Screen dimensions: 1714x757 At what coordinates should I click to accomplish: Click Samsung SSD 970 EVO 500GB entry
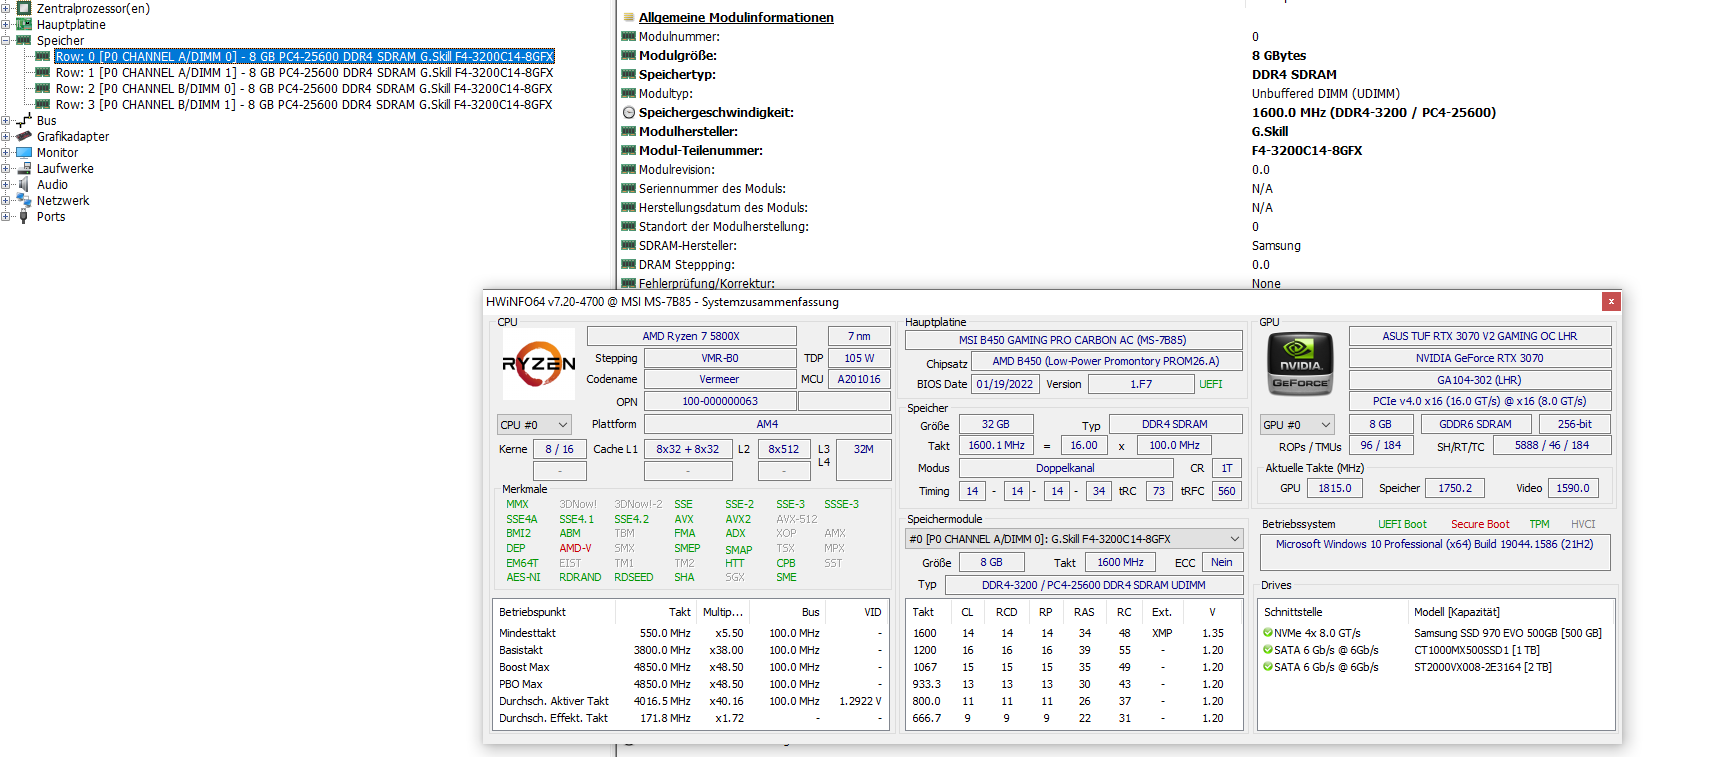1507,633
